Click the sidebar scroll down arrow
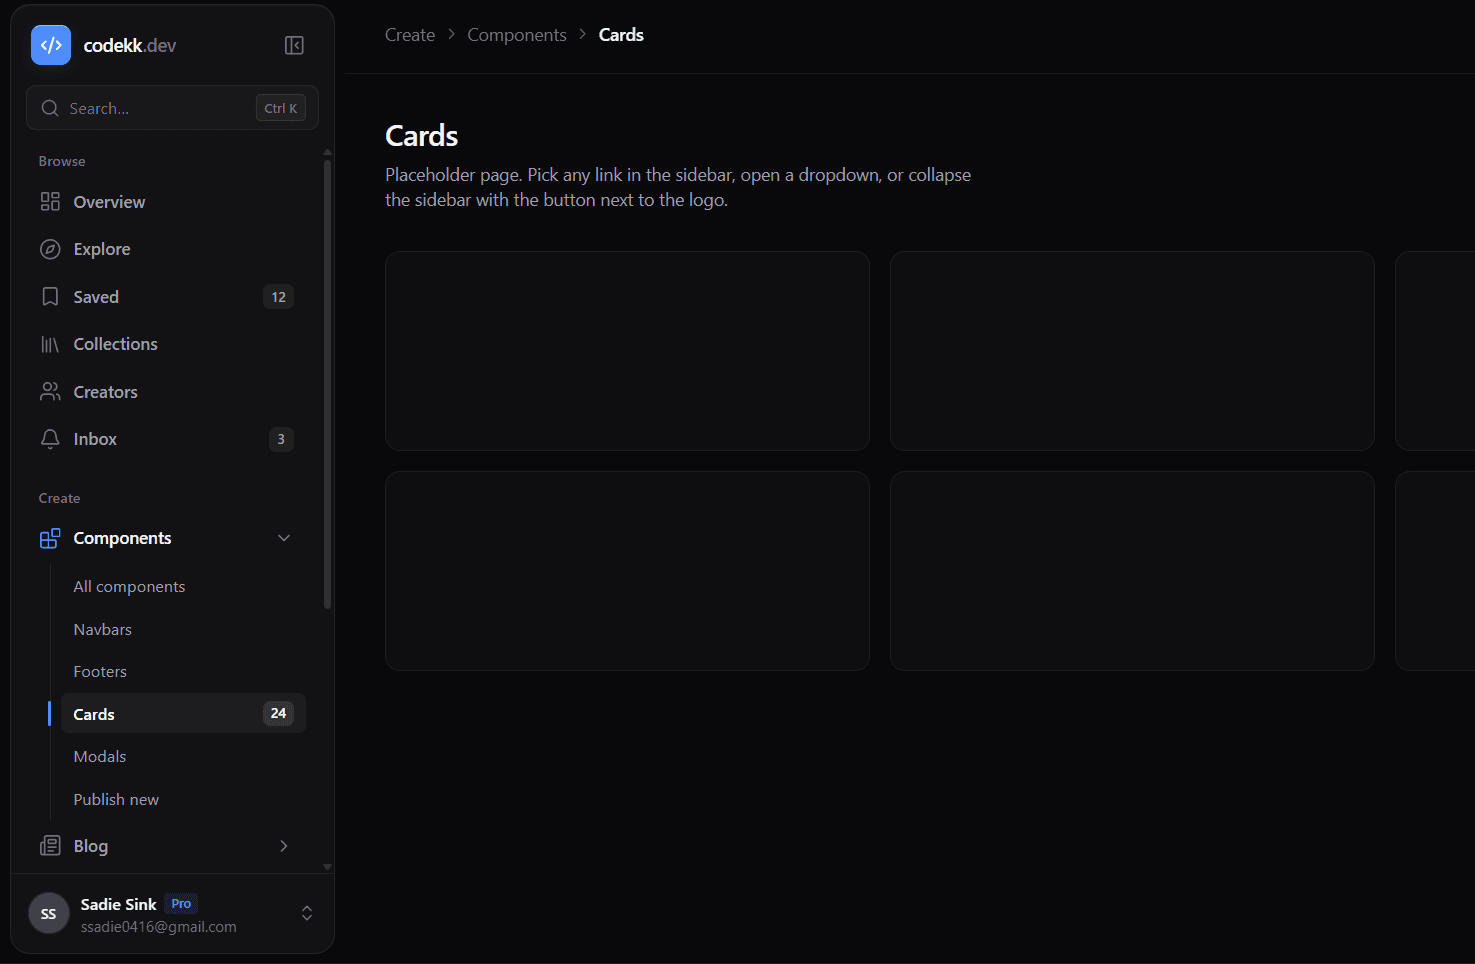Screen dimensions: 1475x964 pyautogui.click(x=327, y=867)
